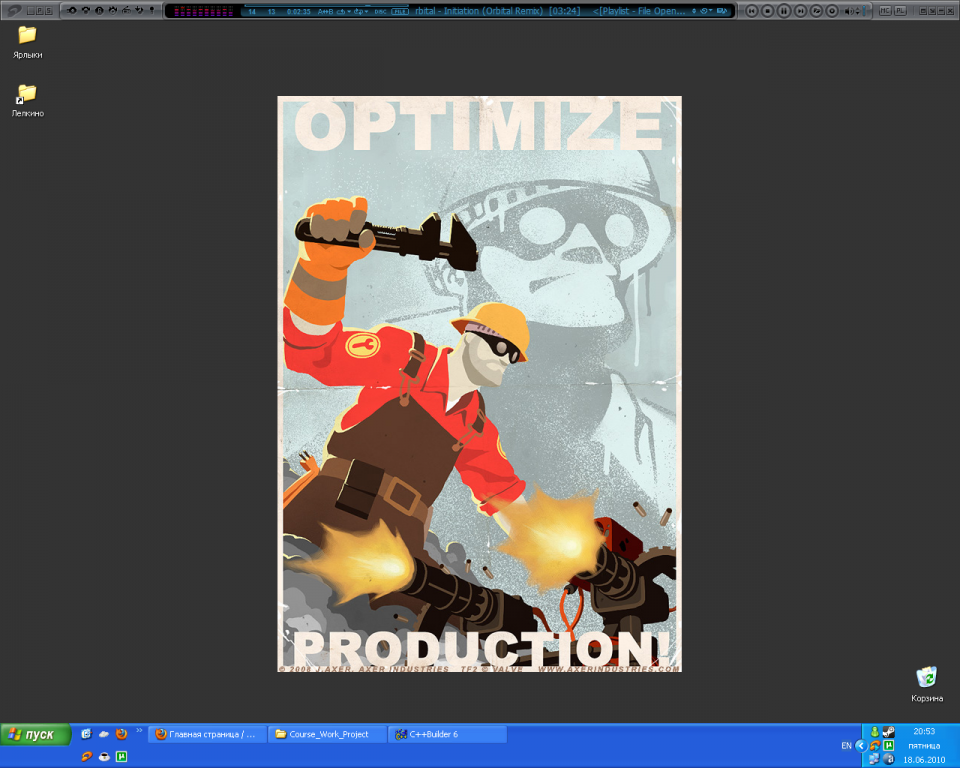Open the alarm clock scheduler icon in the player
This screenshot has height=768, width=960.
click(113, 10)
